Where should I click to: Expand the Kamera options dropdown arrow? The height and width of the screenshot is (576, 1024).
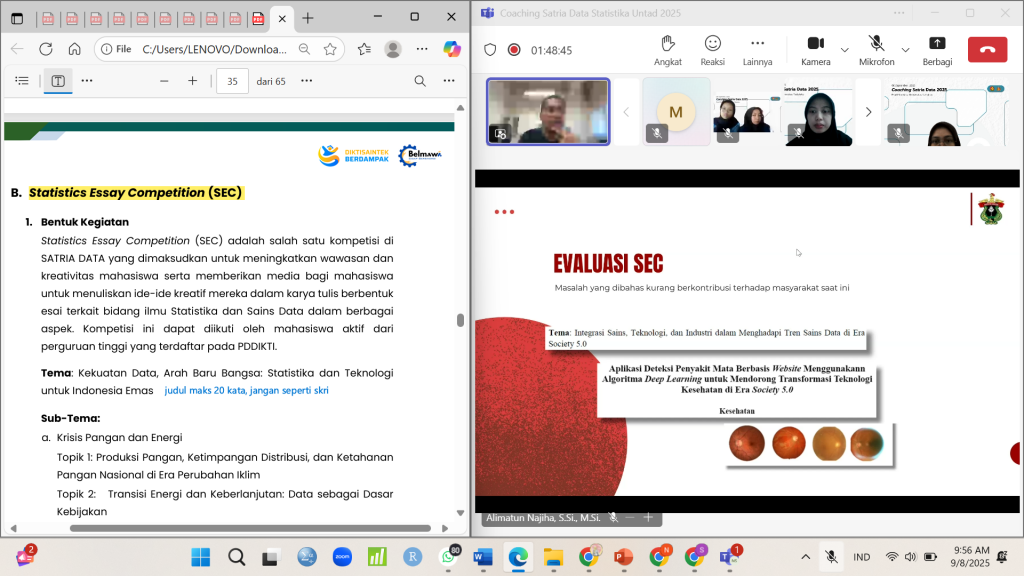(845, 49)
